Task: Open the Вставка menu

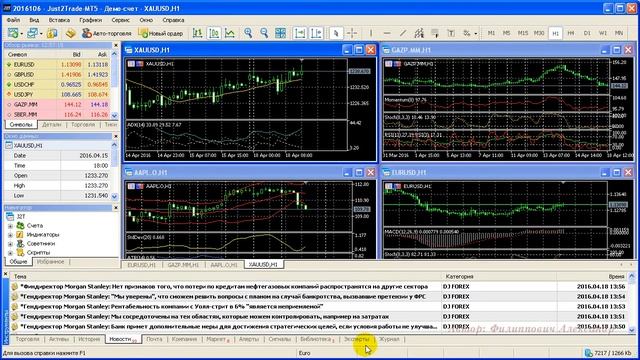Action: (59, 20)
